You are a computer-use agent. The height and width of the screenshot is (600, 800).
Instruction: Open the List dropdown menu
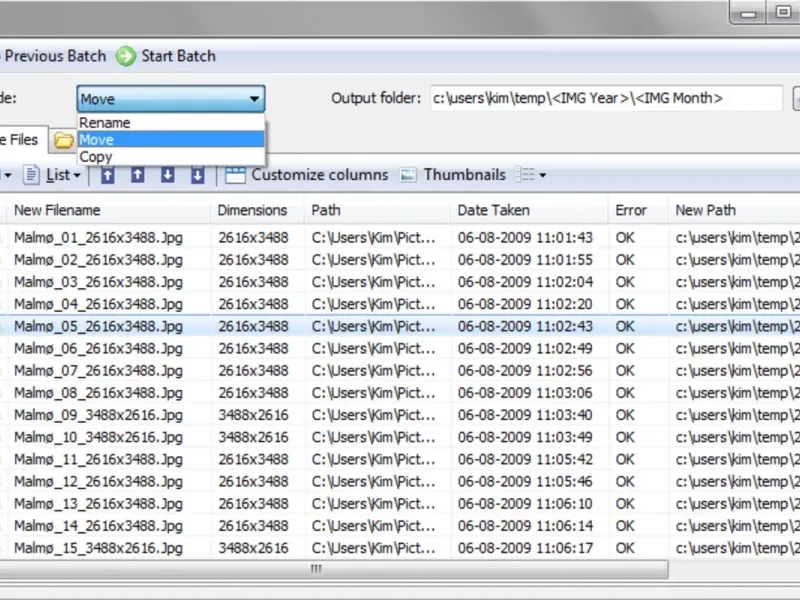pyautogui.click(x=63, y=175)
